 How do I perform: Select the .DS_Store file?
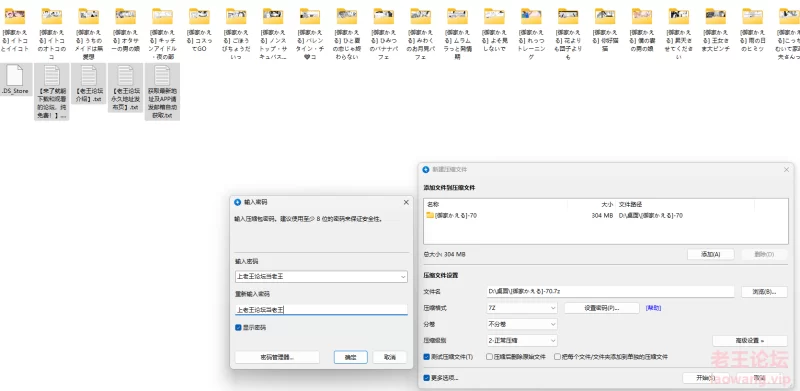pyautogui.click(x=15, y=80)
